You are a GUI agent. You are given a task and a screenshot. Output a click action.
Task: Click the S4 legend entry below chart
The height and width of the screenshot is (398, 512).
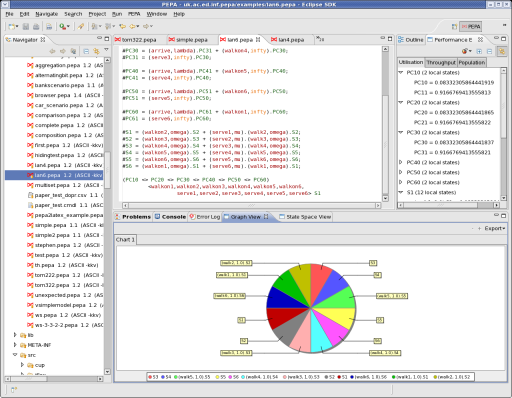pyautogui.click(x=166, y=377)
